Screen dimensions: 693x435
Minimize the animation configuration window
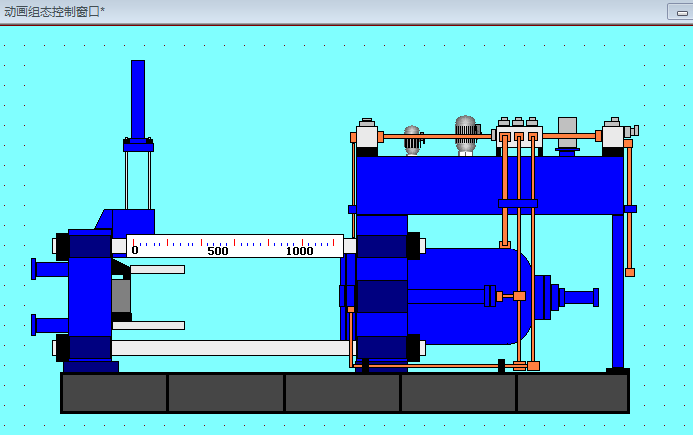point(680,12)
